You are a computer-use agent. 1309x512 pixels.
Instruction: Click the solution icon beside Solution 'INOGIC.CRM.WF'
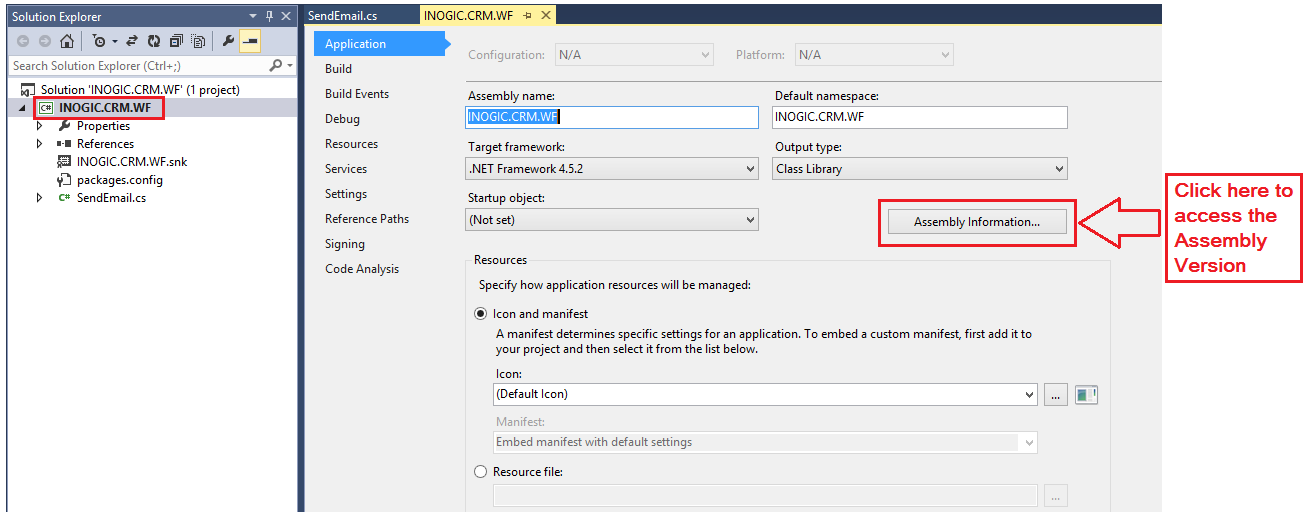(x=28, y=90)
